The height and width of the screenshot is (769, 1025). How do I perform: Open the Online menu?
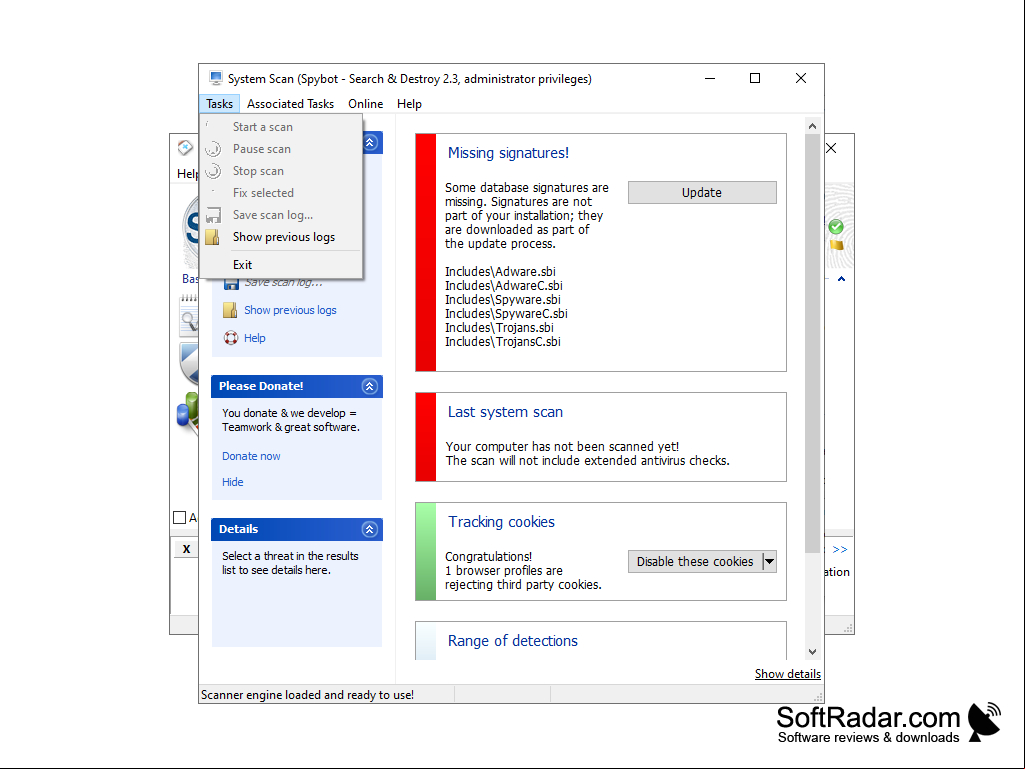365,103
